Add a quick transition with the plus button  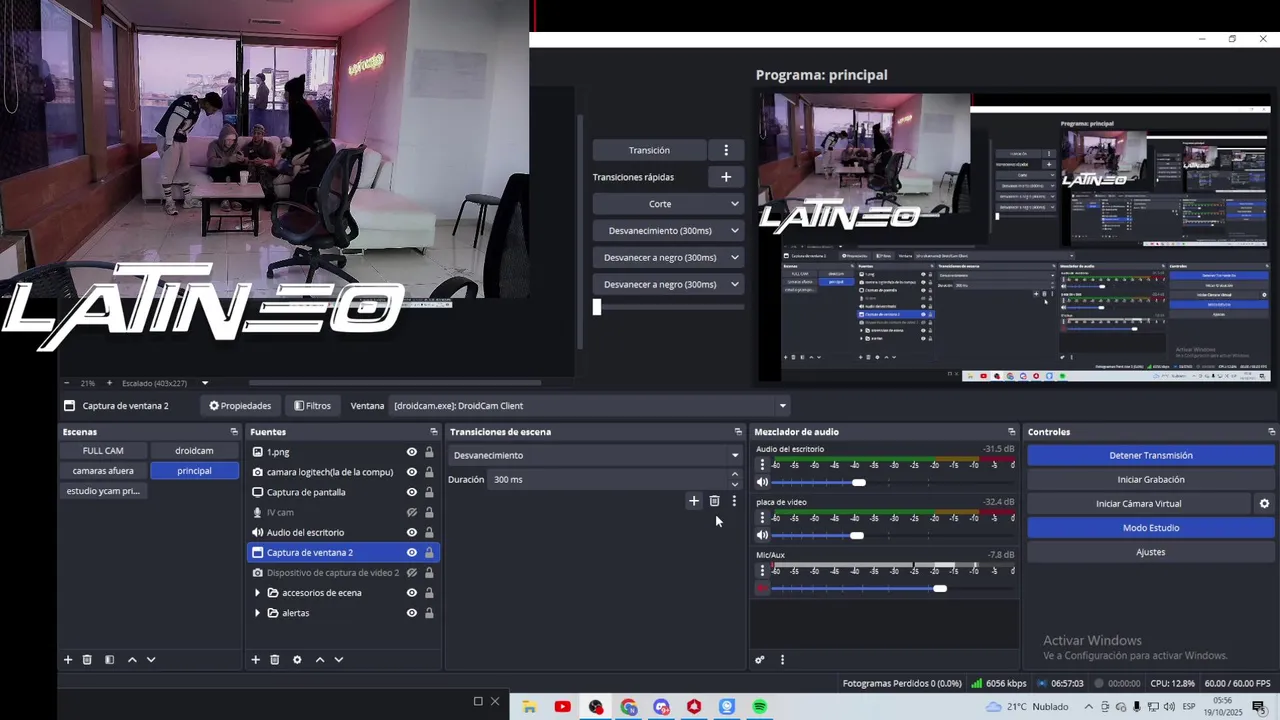726,177
